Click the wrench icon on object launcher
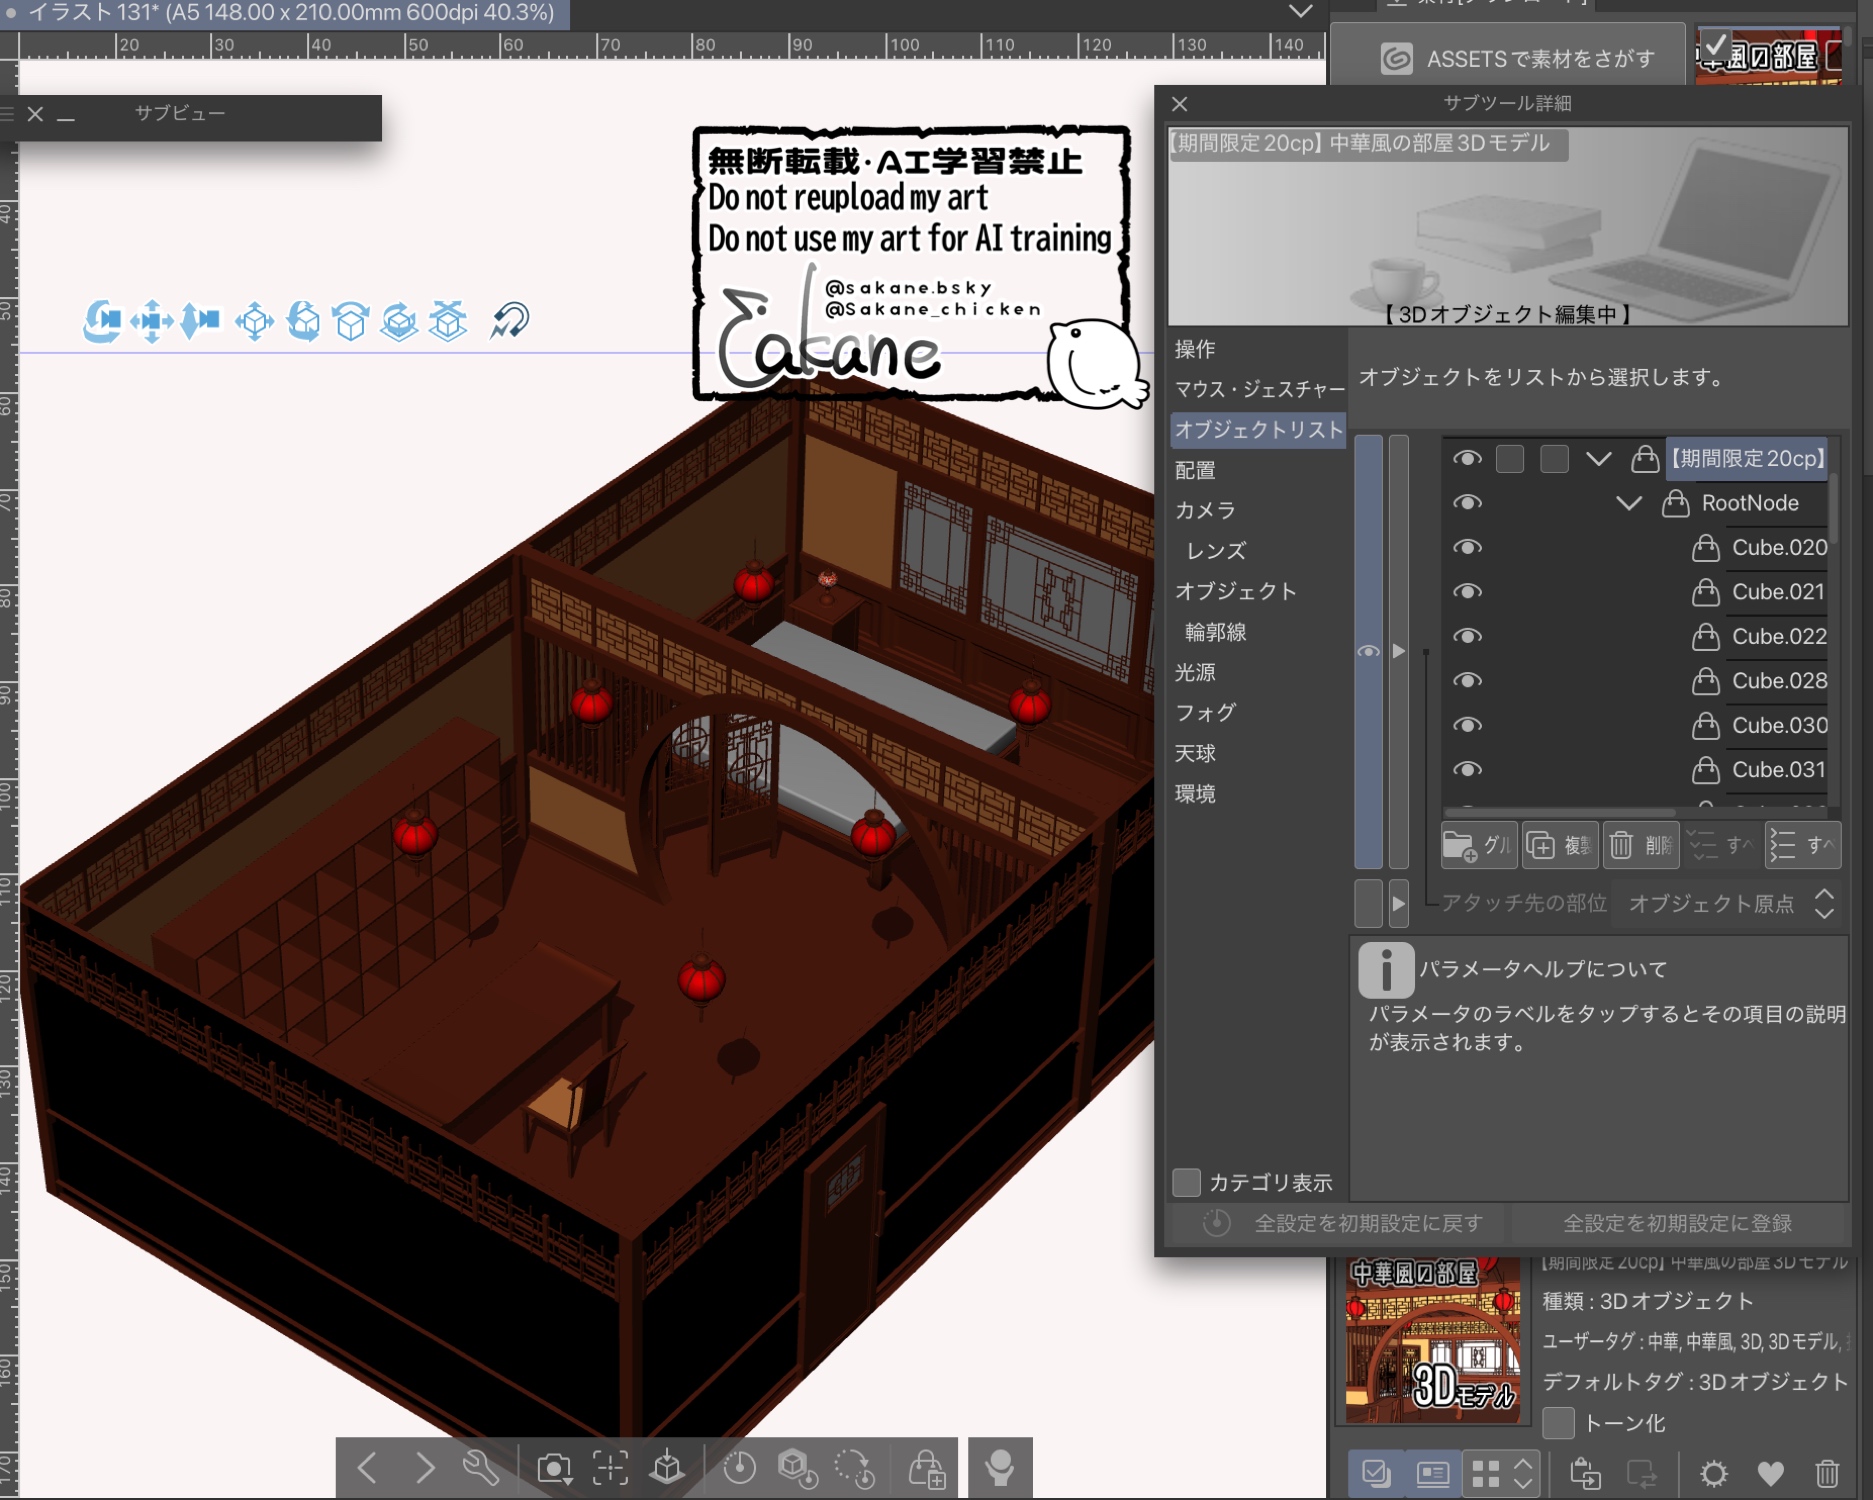Viewport: 1873px width, 1500px height. coord(481,1468)
